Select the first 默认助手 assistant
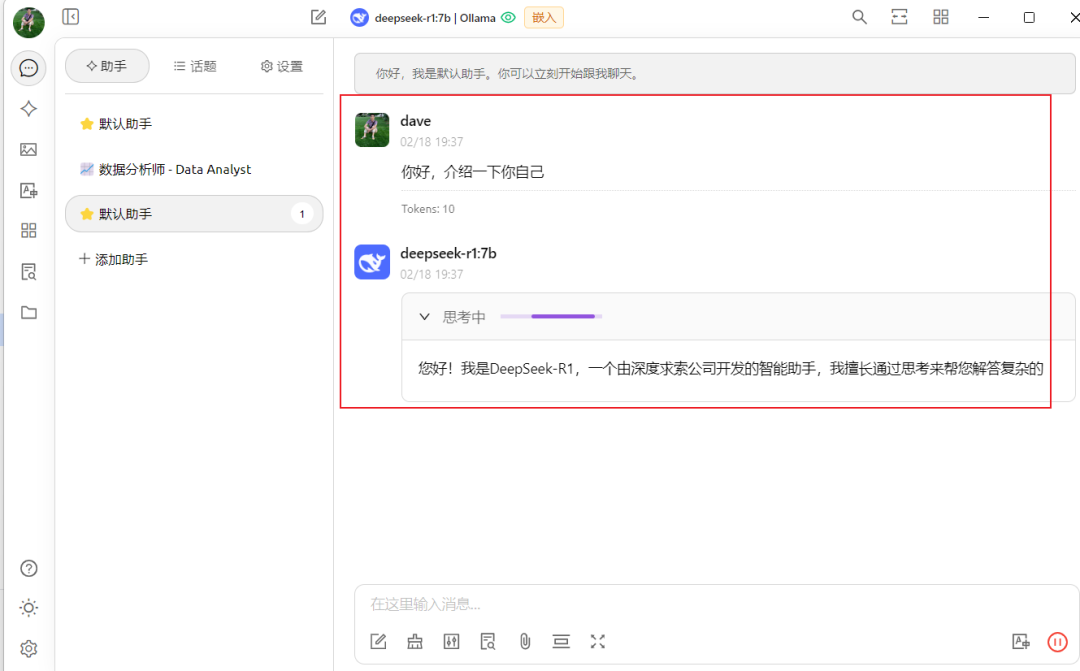 pyautogui.click(x=194, y=124)
